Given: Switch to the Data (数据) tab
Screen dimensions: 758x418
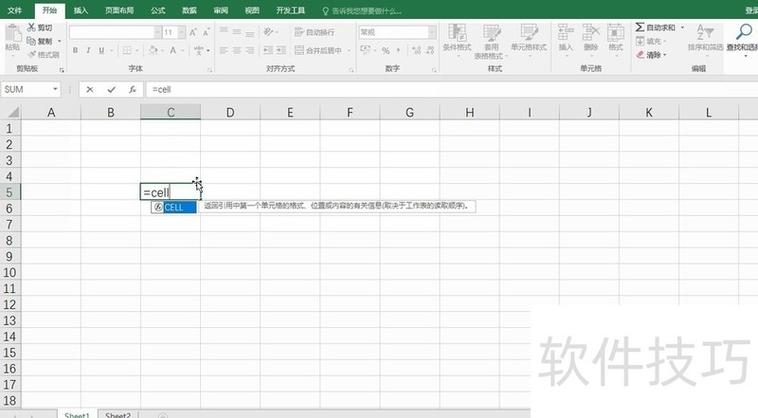Looking at the screenshot, I should [190, 10].
